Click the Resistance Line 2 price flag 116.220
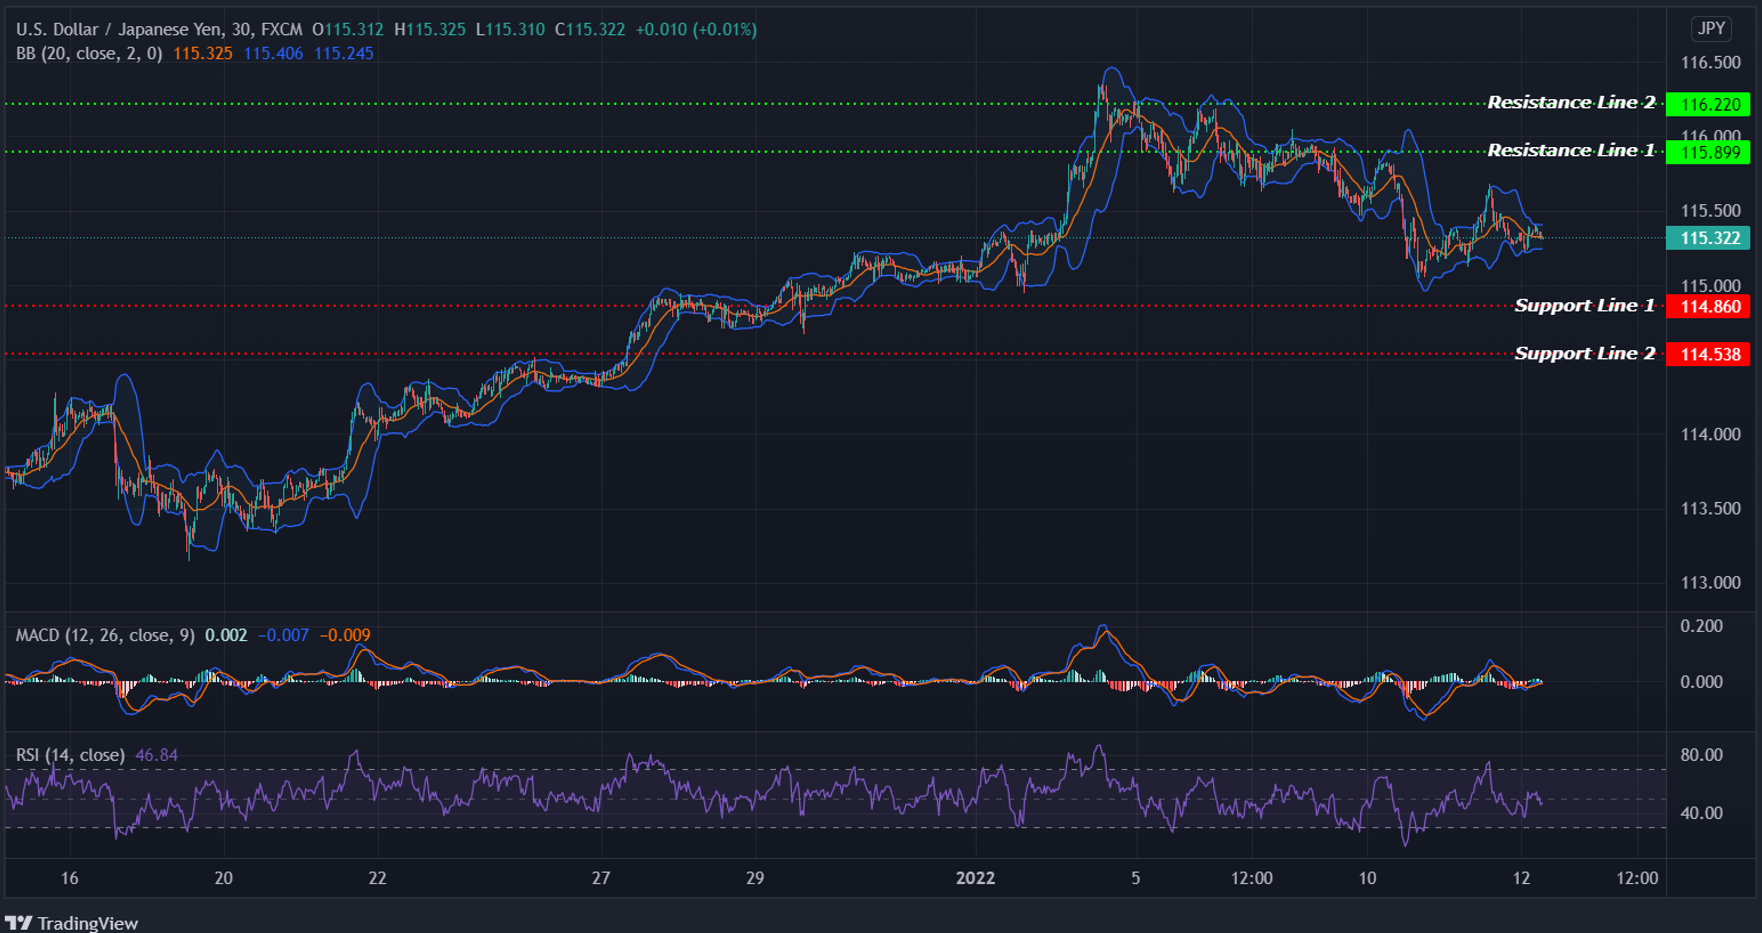Viewport: 1762px width, 933px height. (x=1706, y=103)
